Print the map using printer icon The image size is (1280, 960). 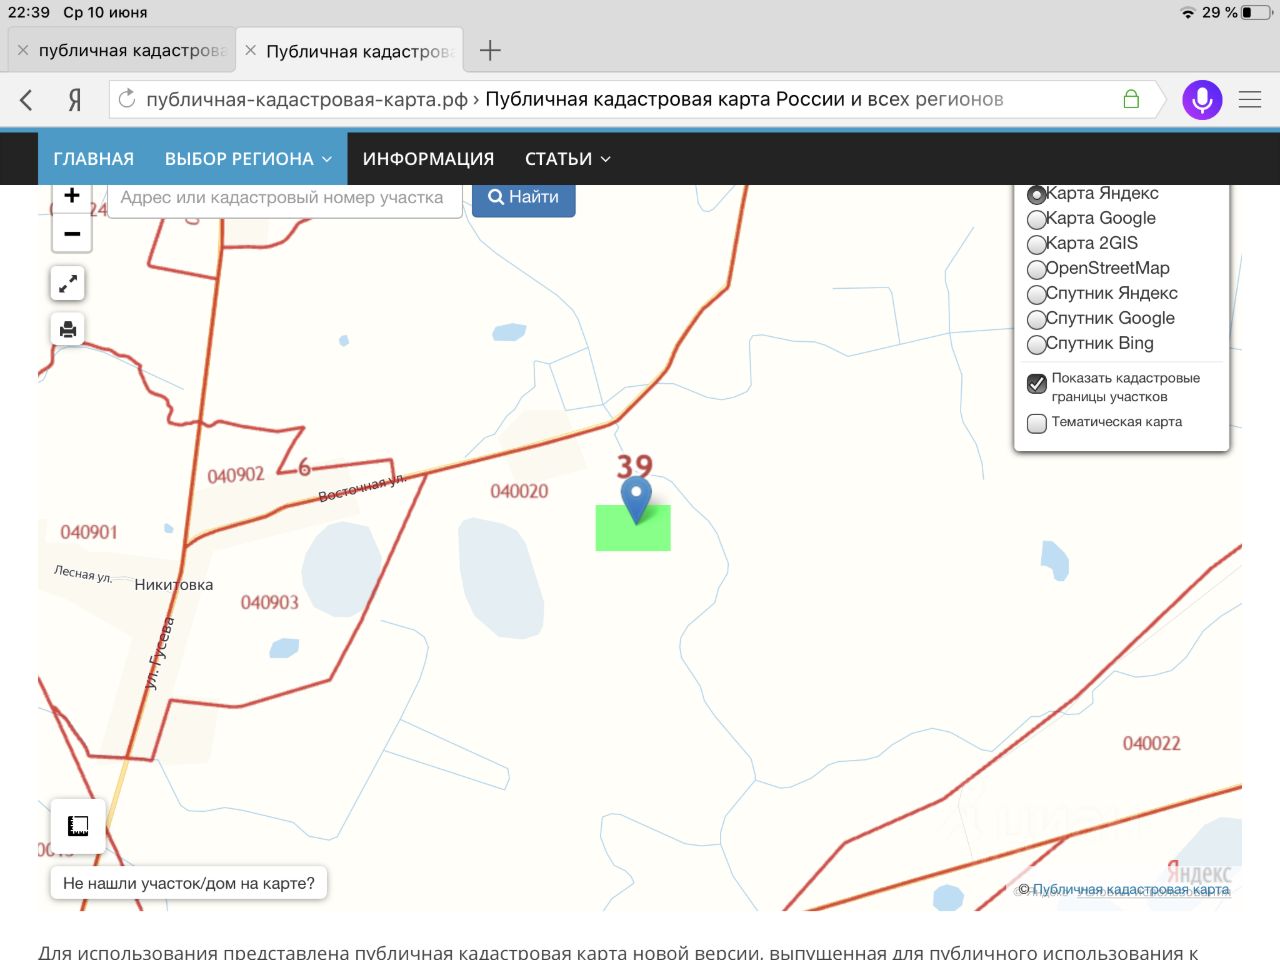[68, 329]
